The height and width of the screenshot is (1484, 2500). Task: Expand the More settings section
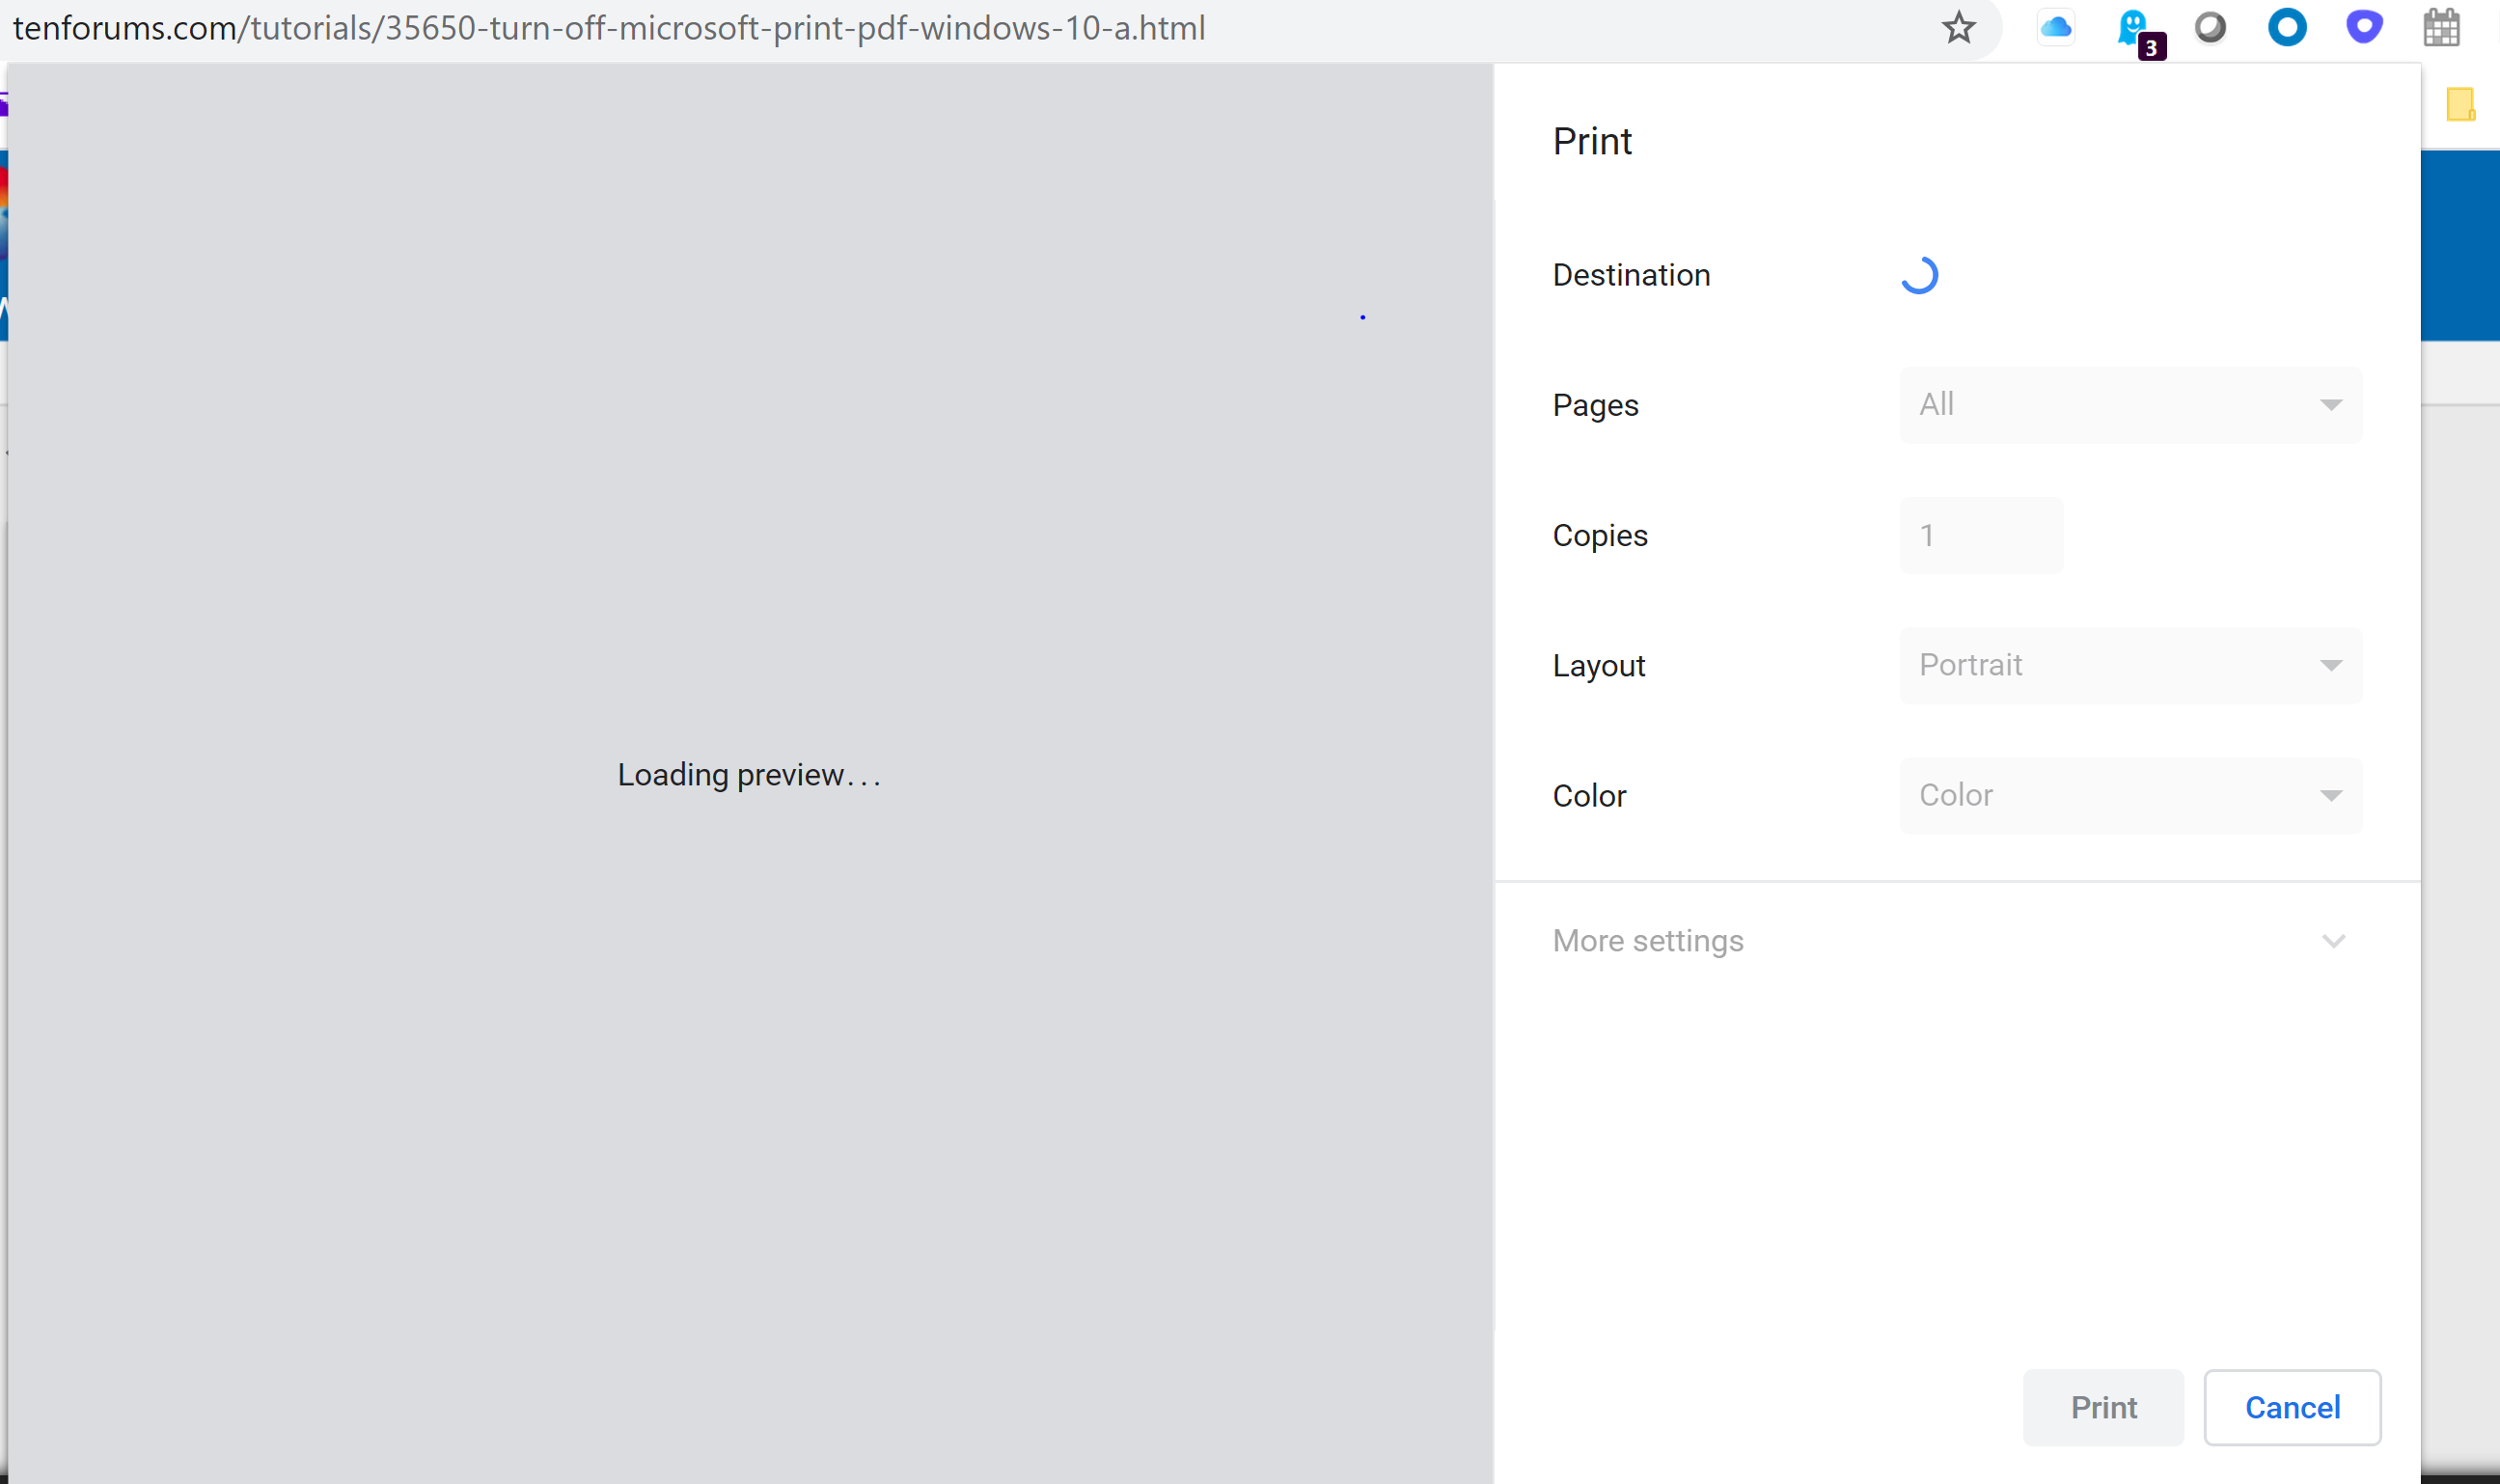pos(1956,941)
